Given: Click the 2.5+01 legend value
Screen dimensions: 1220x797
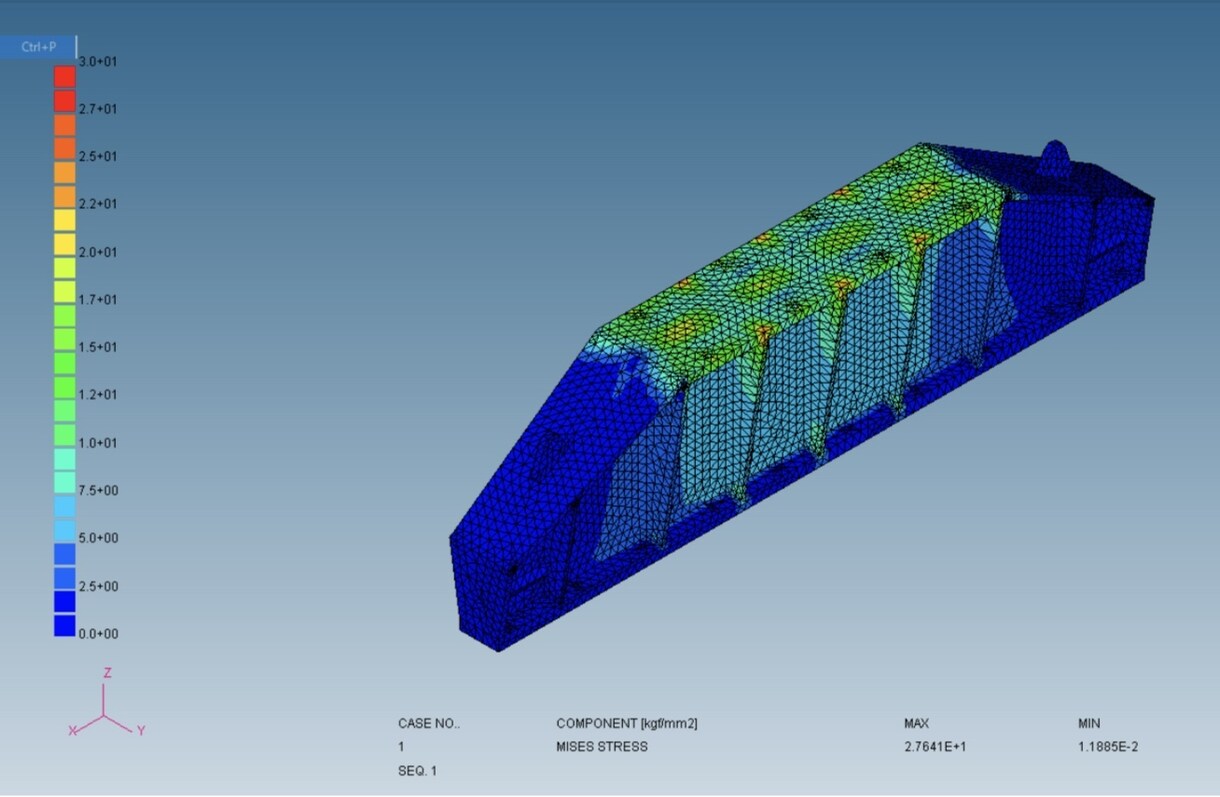Looking at the screenshot, I should 99,157.
